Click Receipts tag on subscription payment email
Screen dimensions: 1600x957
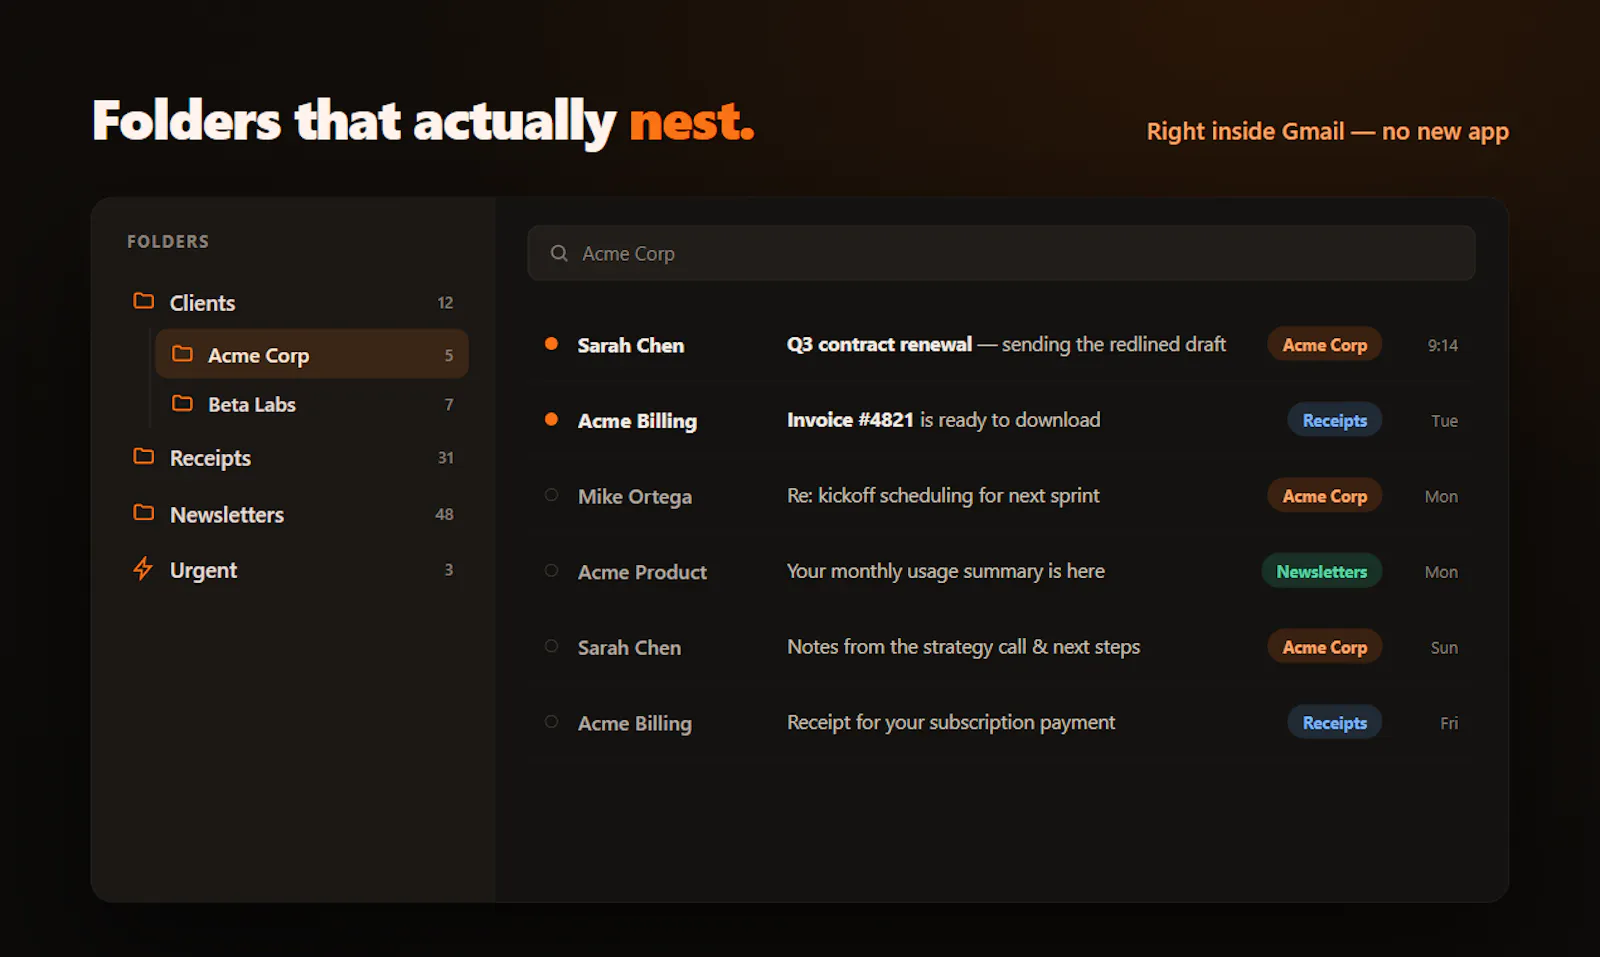(1334, 722)
